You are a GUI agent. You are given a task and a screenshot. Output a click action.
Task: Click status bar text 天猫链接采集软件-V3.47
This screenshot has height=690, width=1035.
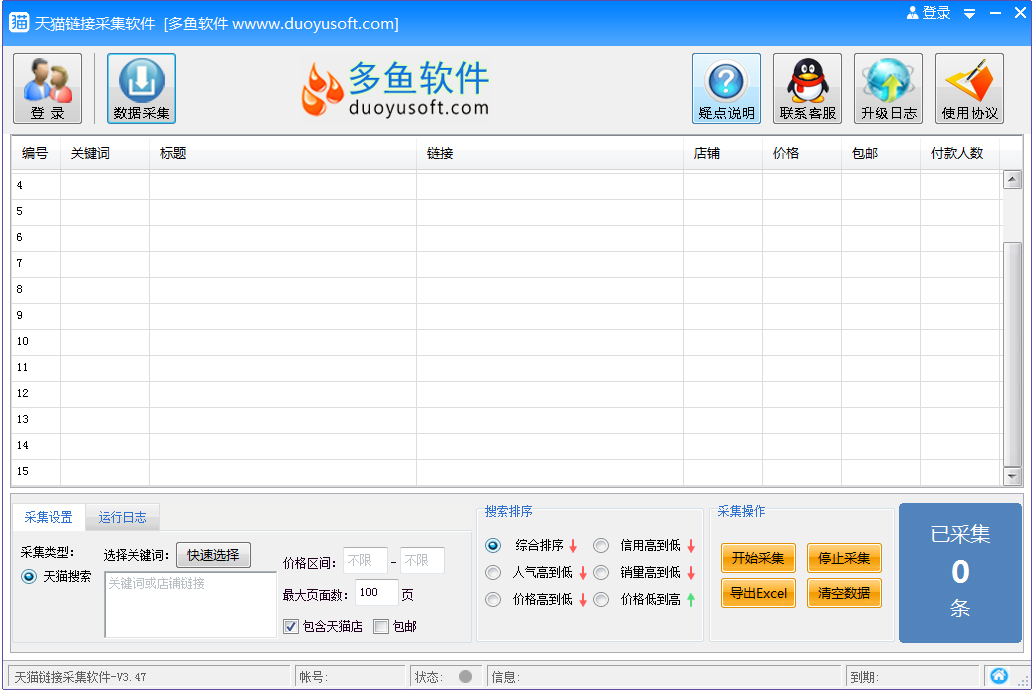tap(81, 677)
